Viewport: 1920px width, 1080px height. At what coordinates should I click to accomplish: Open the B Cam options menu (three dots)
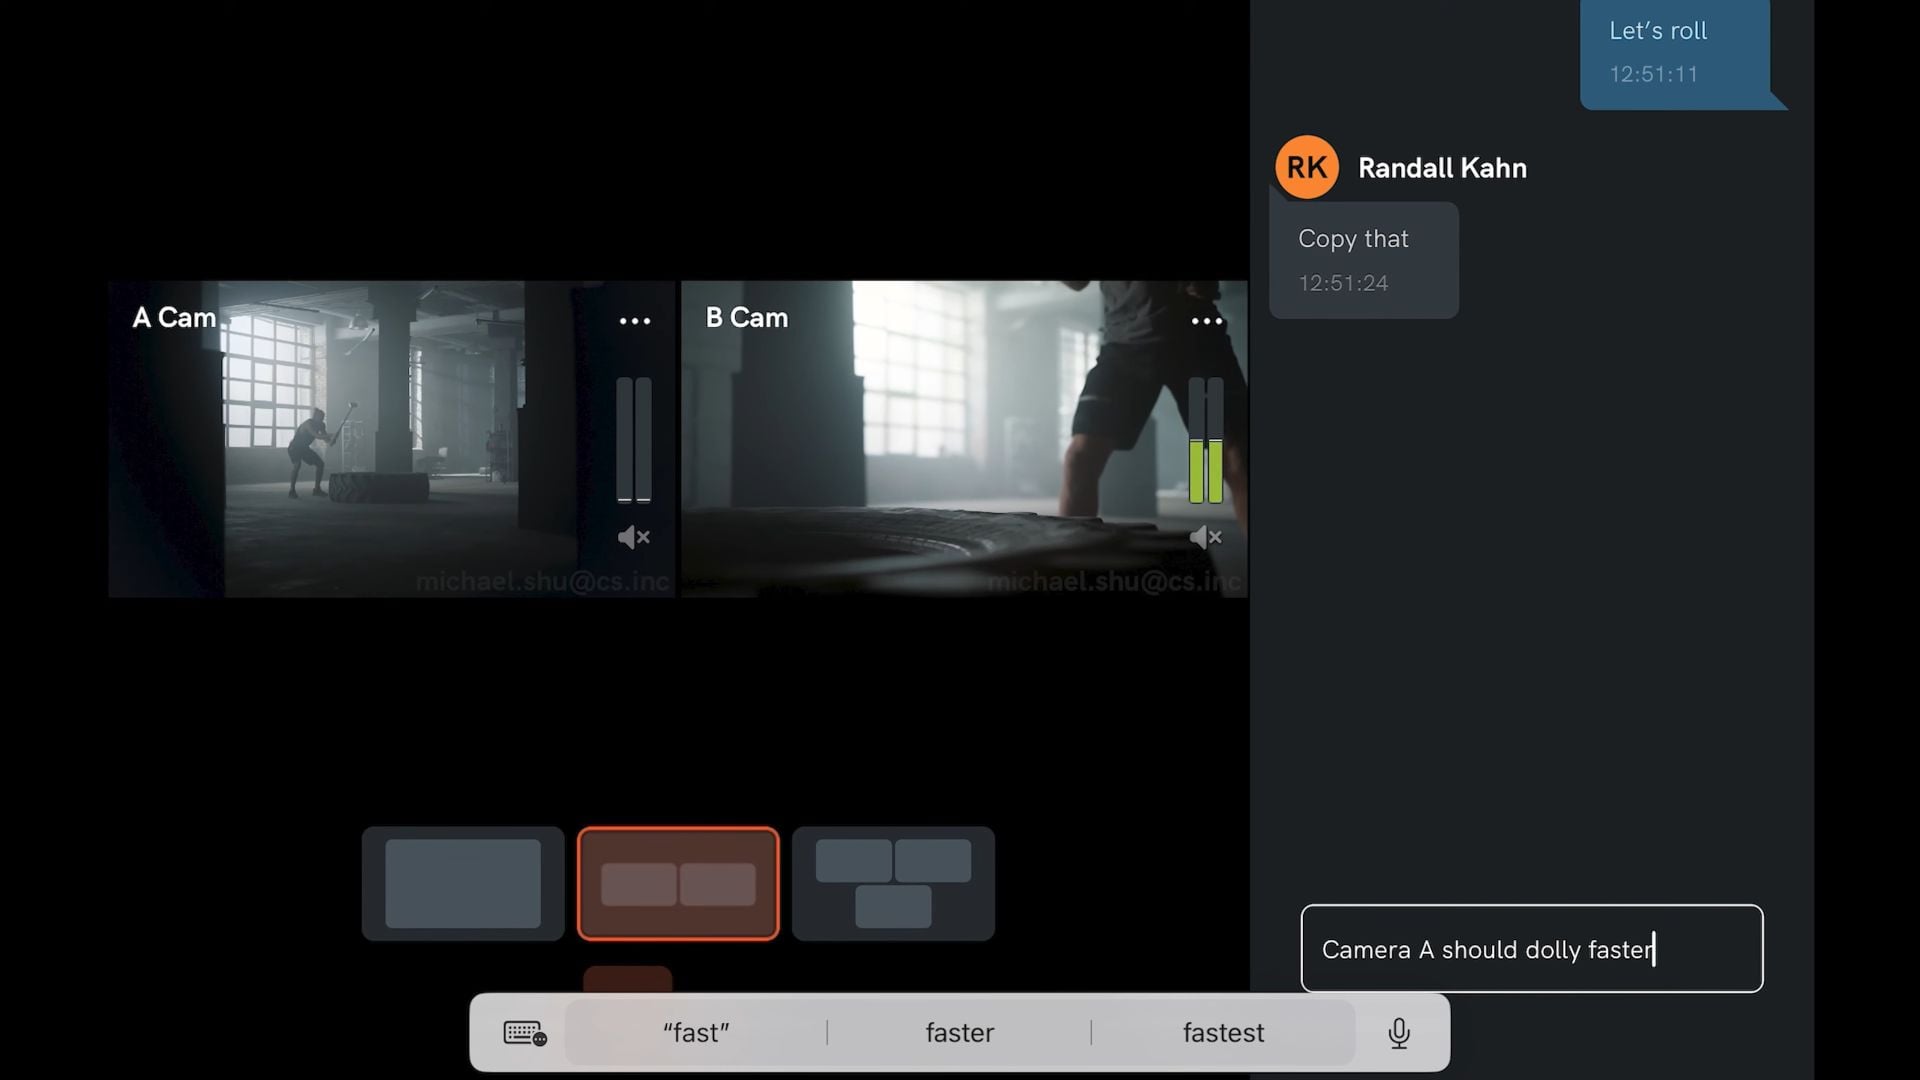1207,321
